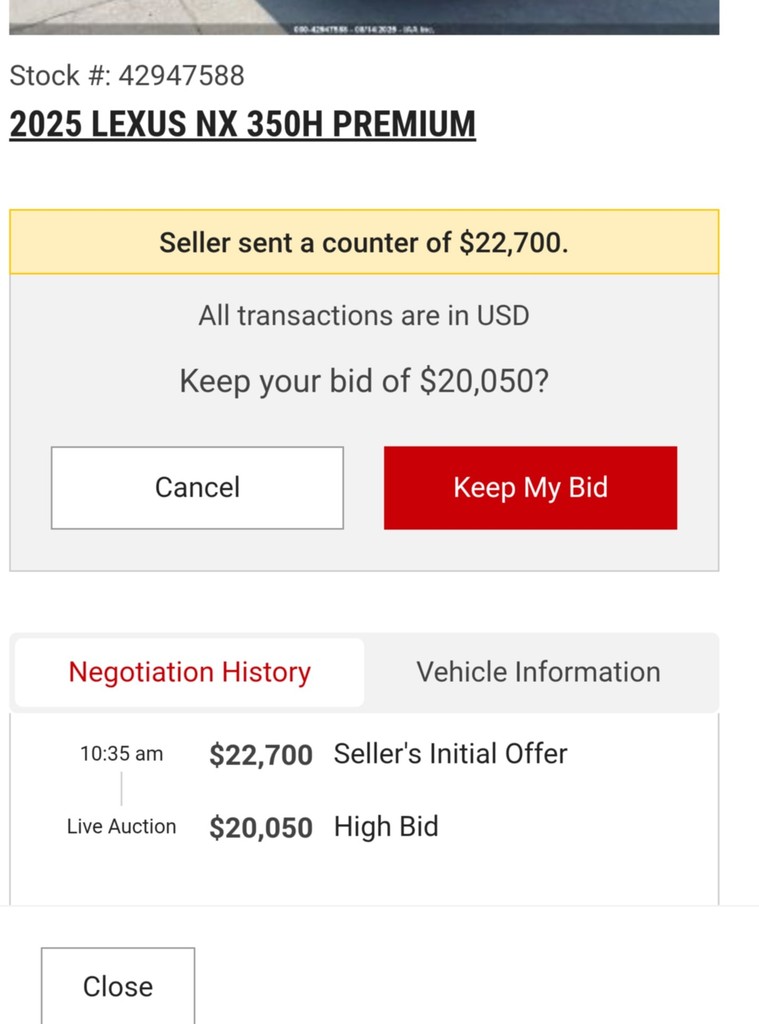Click the "Stock #:" label
The width and height of the screenshot is (759, 1024).
[x=60, y=75]
